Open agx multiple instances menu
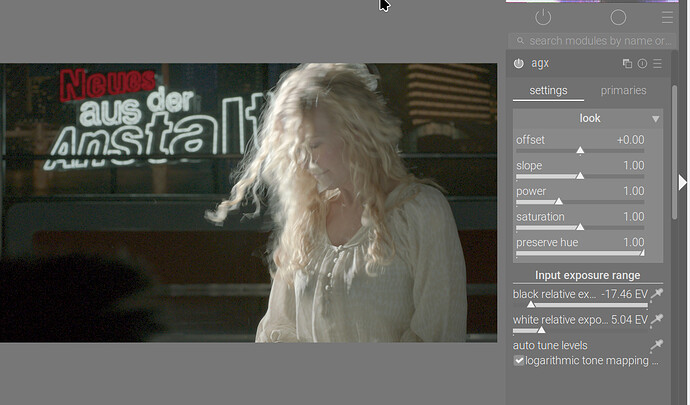Image resolution: width=690 pixels, height=405 pixels. coord(627,63)
